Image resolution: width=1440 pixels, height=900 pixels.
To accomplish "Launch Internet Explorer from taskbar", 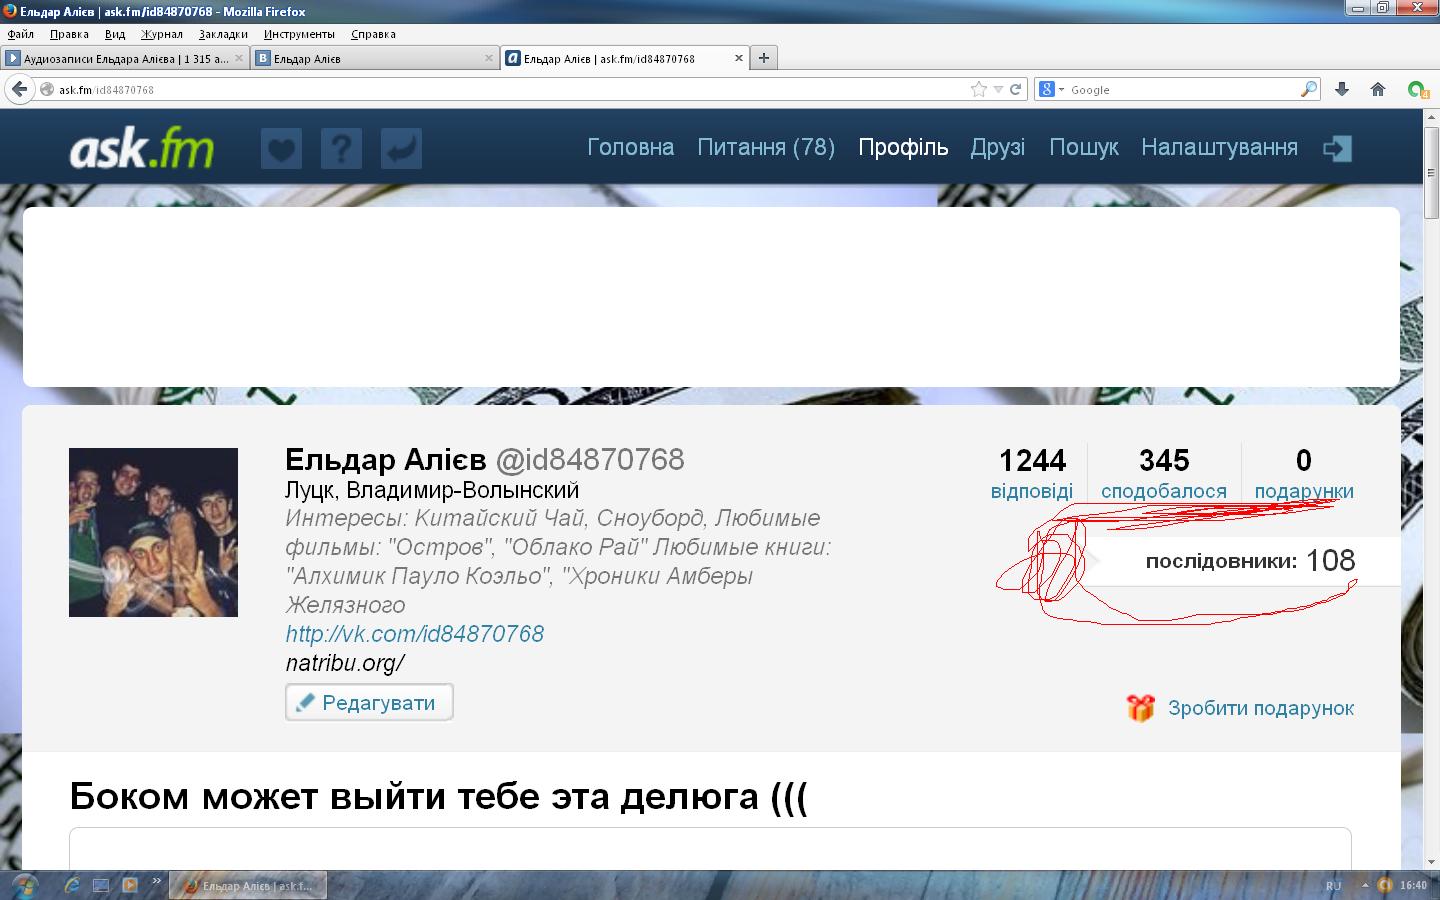I will pyautogui.click(x=72, y=885).
